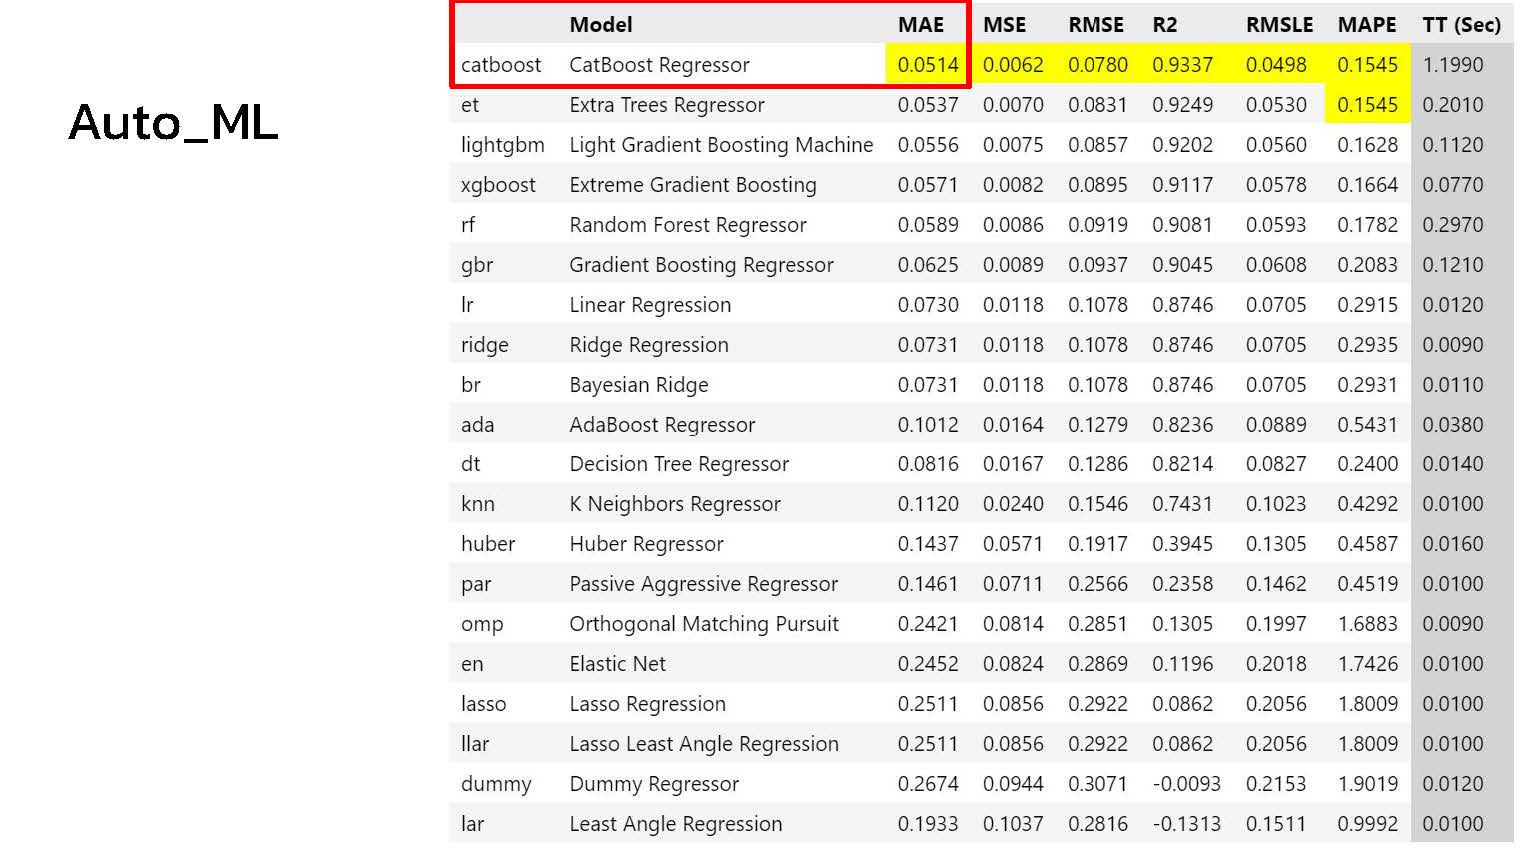Select the et row index
The image size is (1520, 855).
coord(470,105)
